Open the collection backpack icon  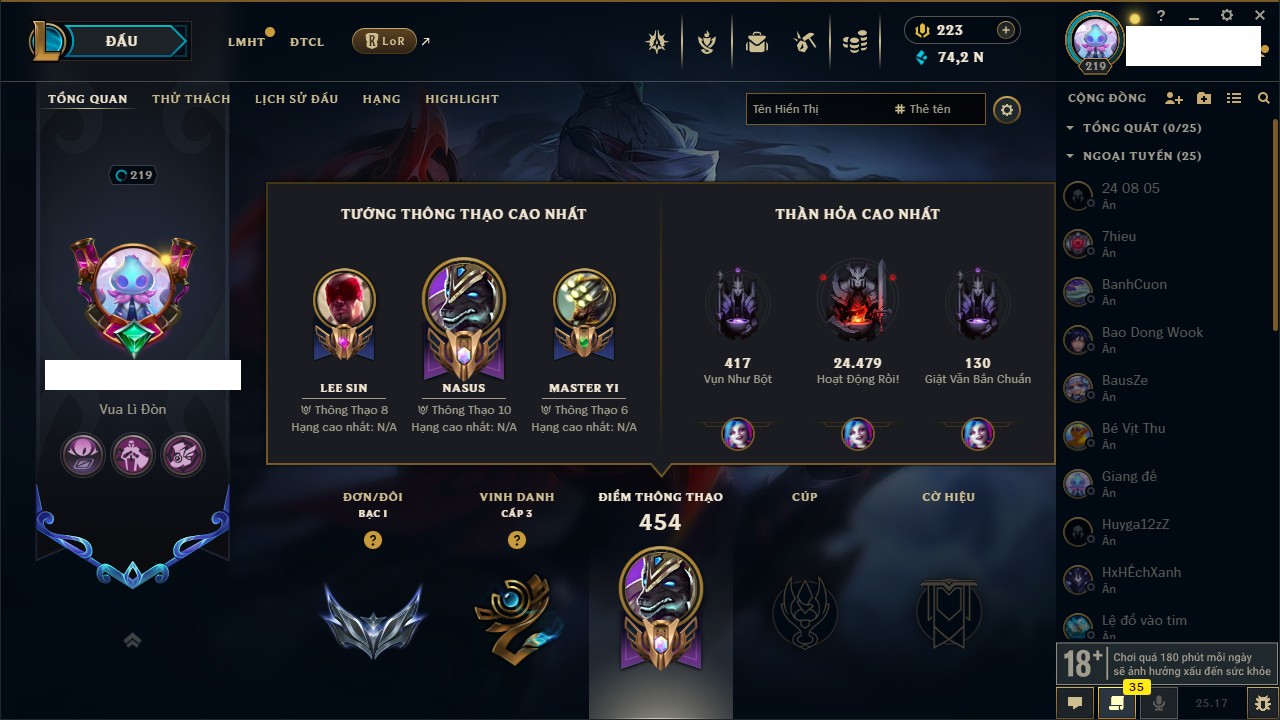coord(757,41)
